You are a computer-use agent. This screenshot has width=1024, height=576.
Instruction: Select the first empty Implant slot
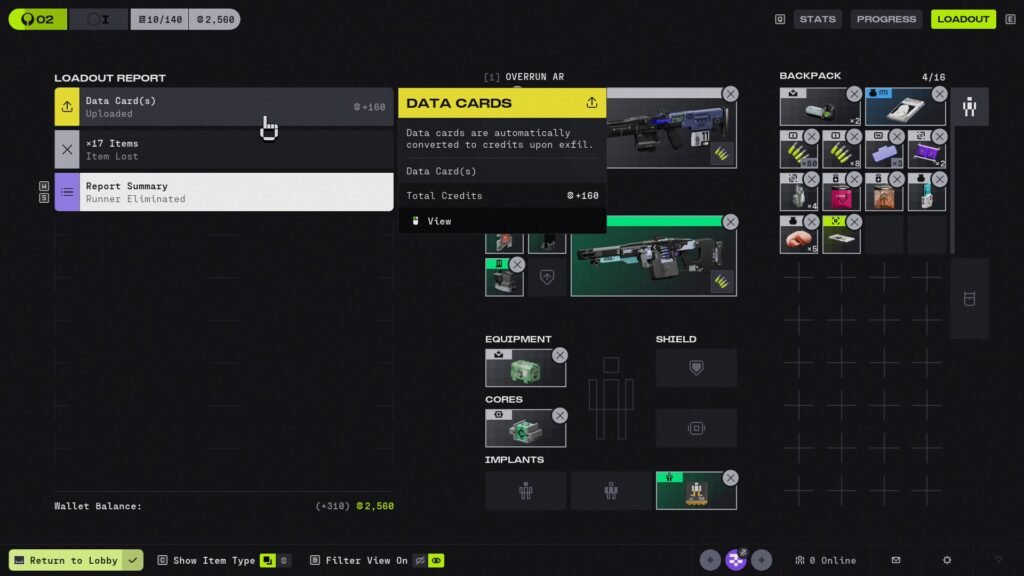tap(525, 490)
